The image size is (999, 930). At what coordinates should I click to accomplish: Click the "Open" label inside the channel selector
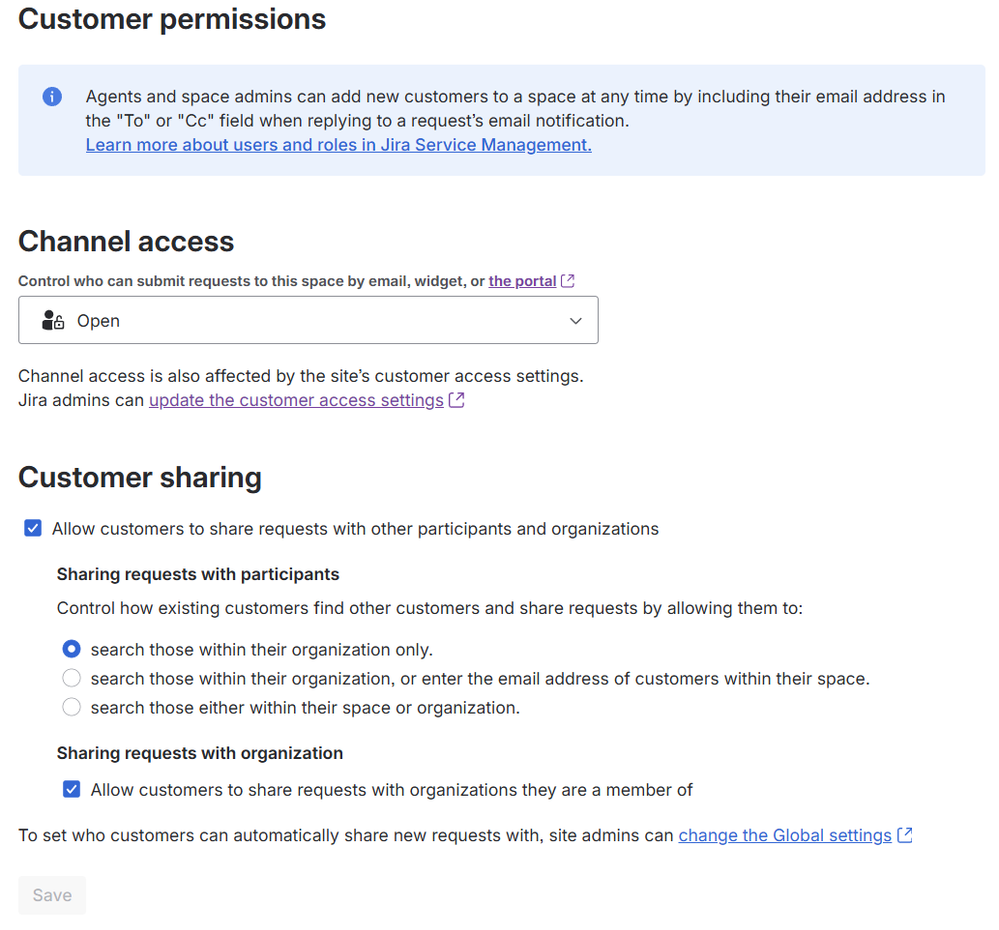coord(98,320)
